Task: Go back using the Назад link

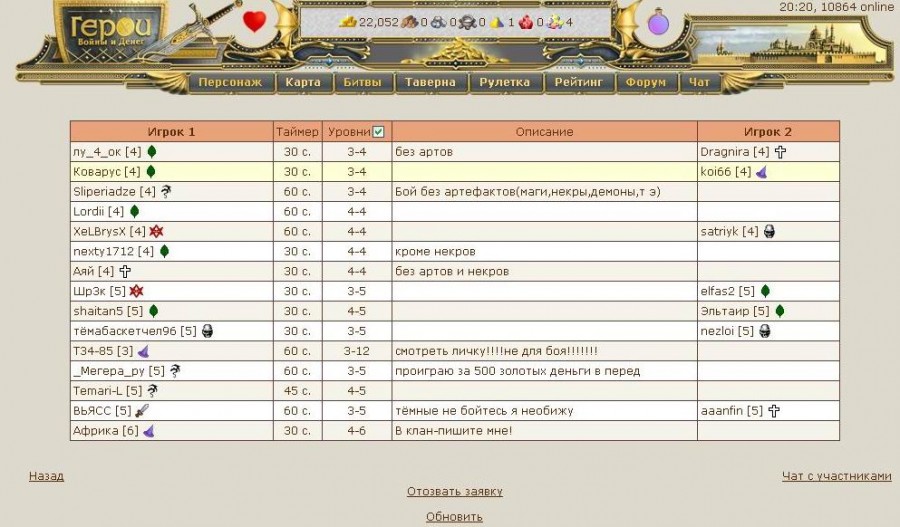Action: pyautogui.click(x=46, y=476)
